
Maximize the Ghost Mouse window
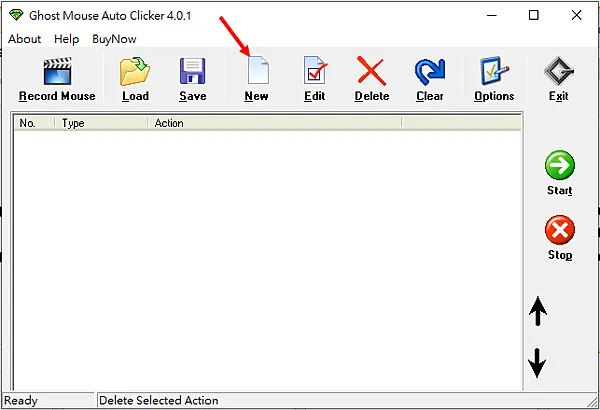point(533,15)
